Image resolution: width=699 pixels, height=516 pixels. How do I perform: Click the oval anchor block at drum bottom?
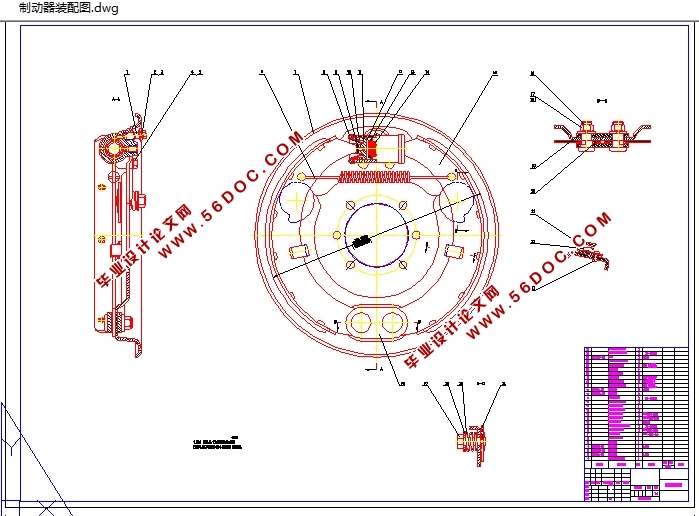pos(377,322)
